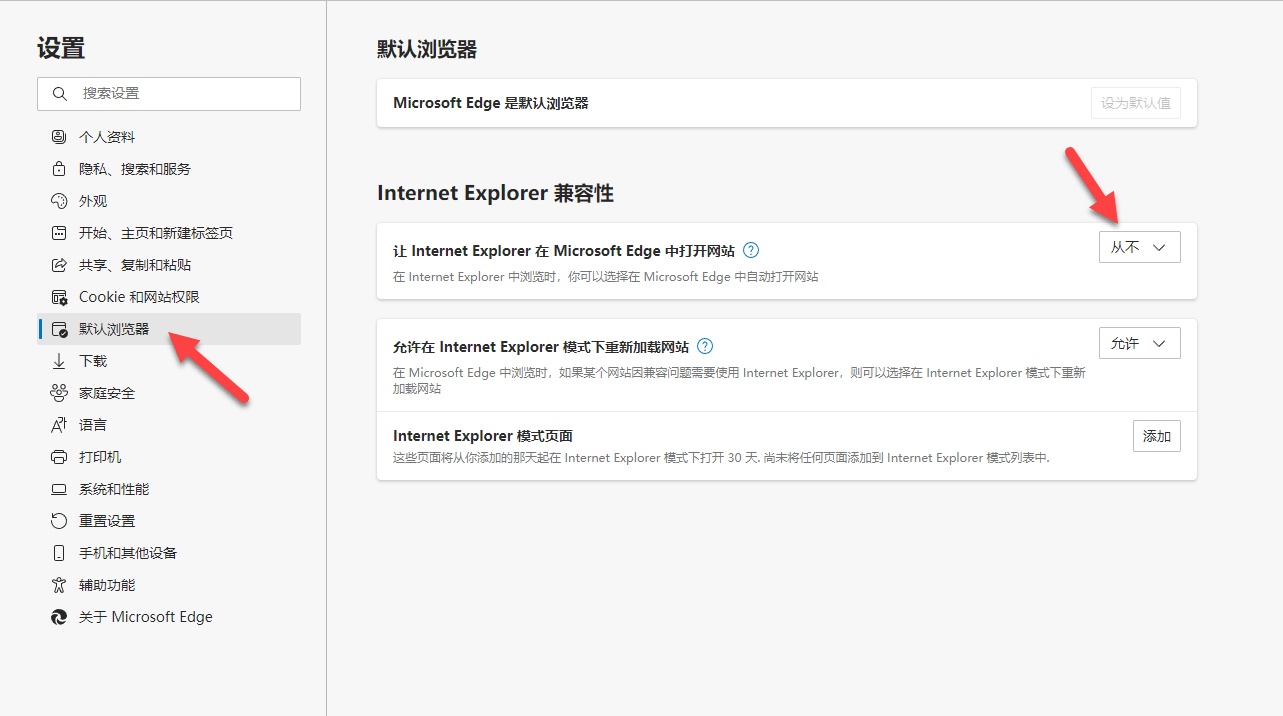Screen dimensions: 1283x716
Task: Click help icon next to 允许在 Internet Explorer 模式下重新加载网站
Action: (705, 346)
